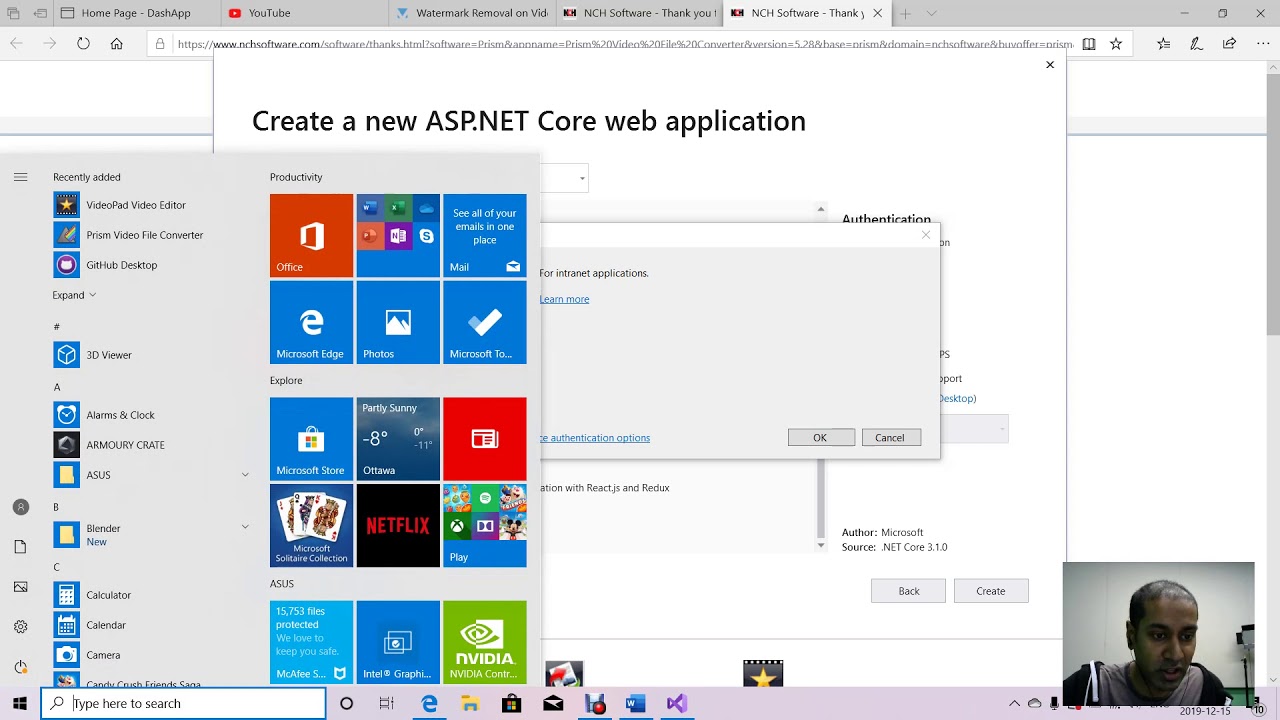1280x720 pixels.
Task: Open Microsoft Edge tile
Action: 311,322
